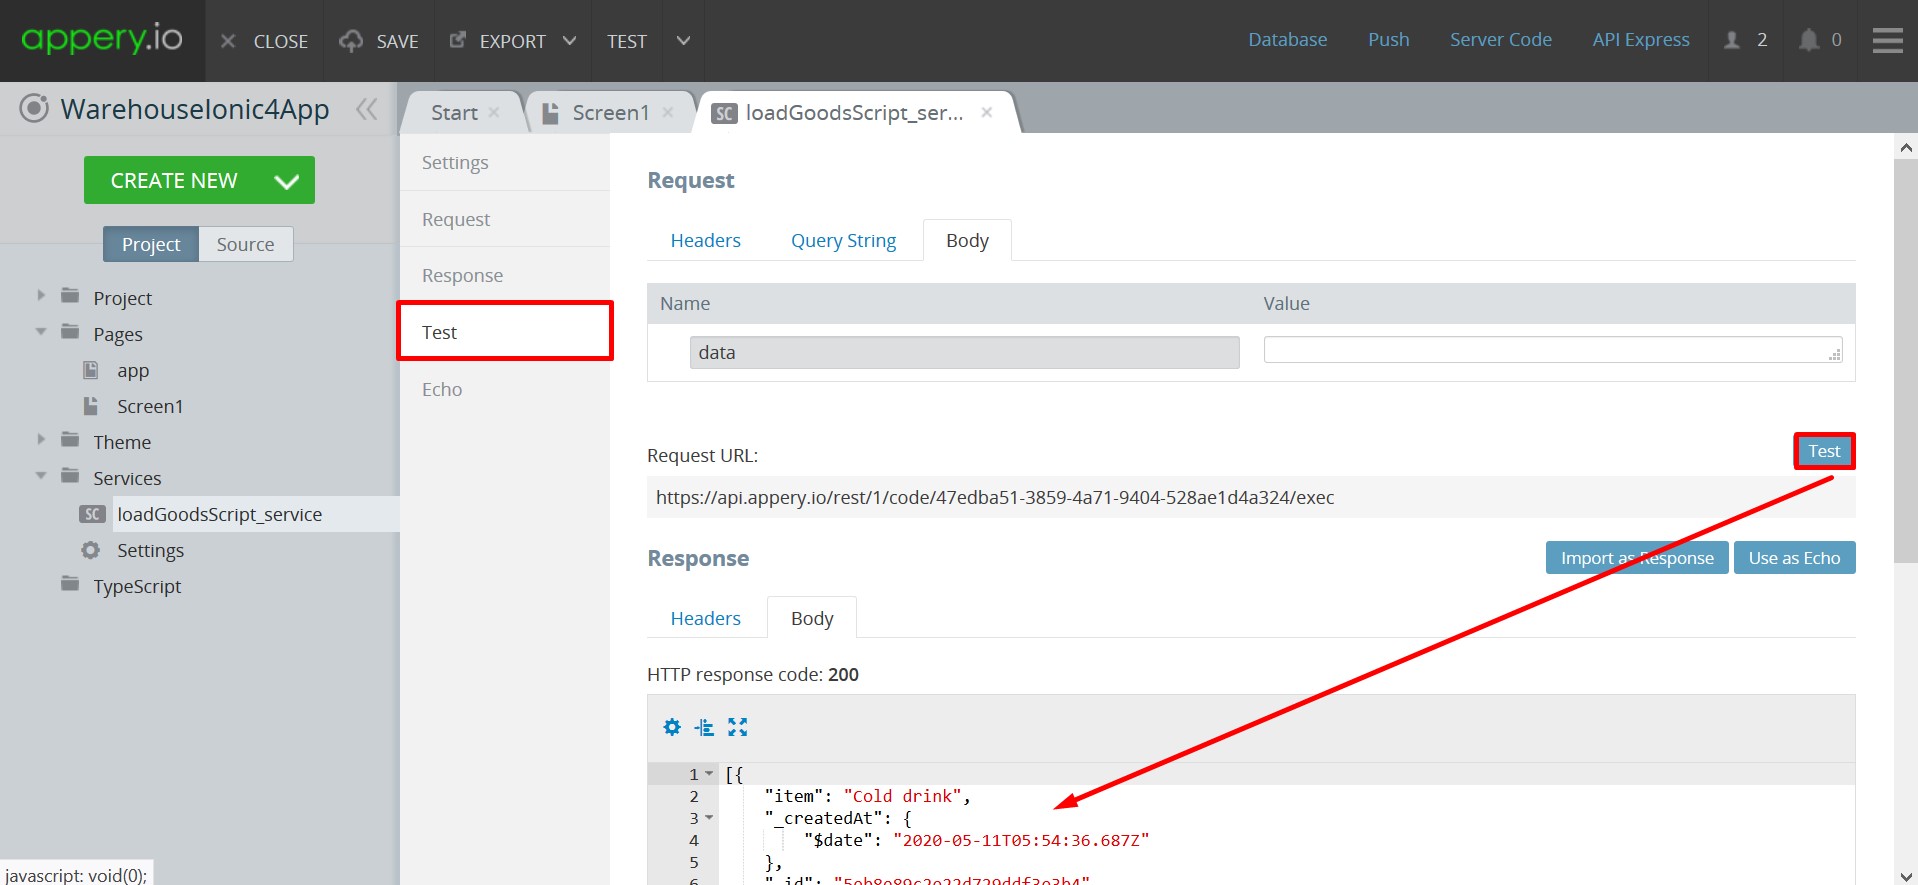Switch to the Screen1 editor tab
This screenshot has height=885, width=1918.
click(x=610, y=113)
